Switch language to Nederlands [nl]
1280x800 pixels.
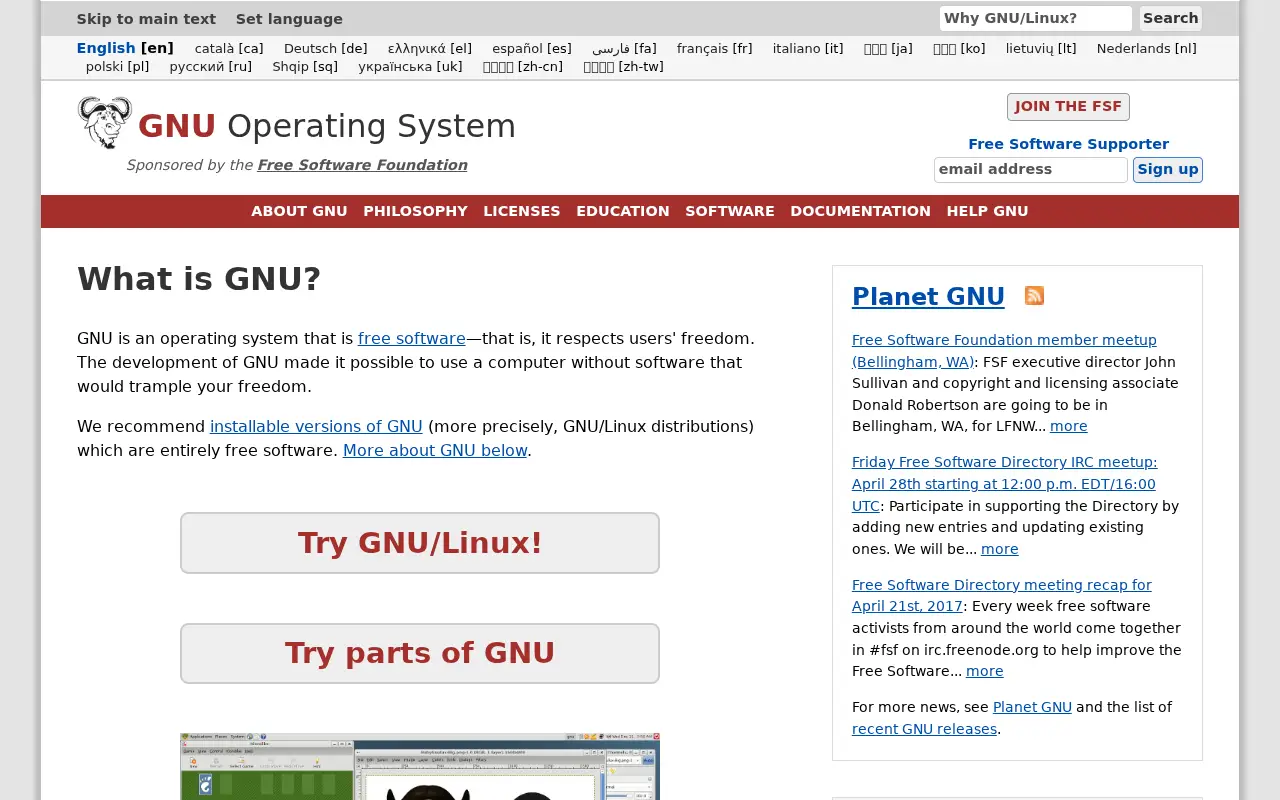click(x=1146, y=48)
